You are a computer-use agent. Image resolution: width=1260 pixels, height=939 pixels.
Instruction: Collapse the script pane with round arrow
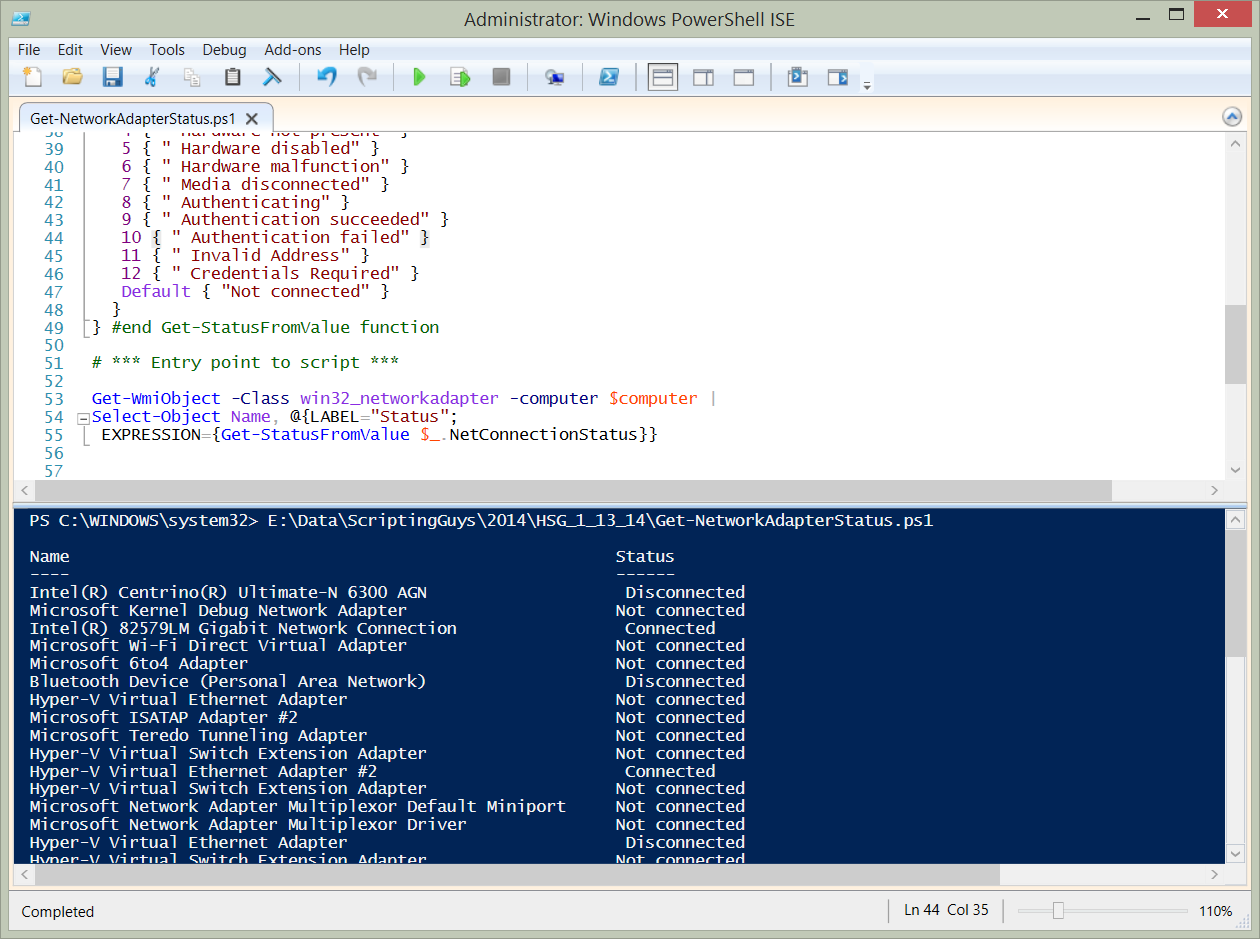pos(1232,117)
